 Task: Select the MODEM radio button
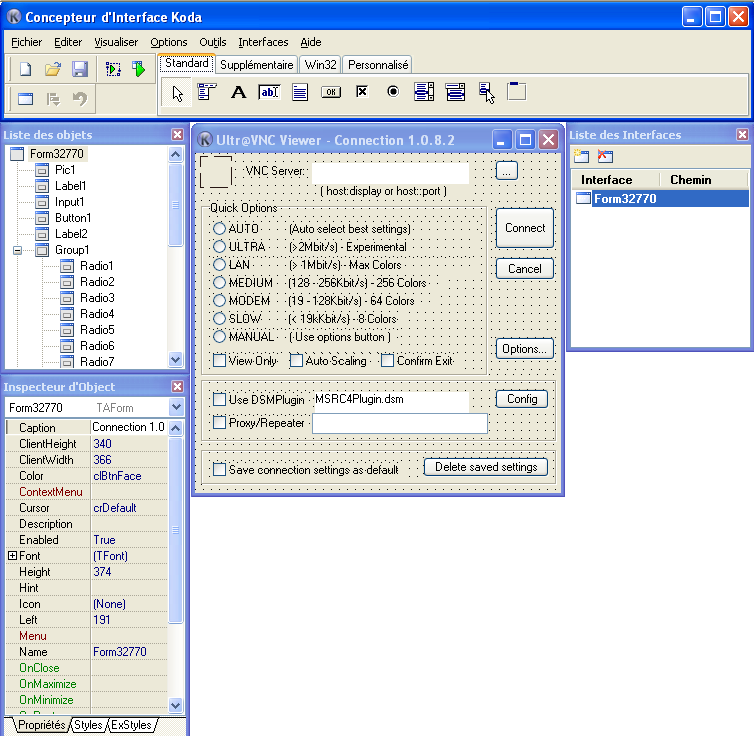219,300
